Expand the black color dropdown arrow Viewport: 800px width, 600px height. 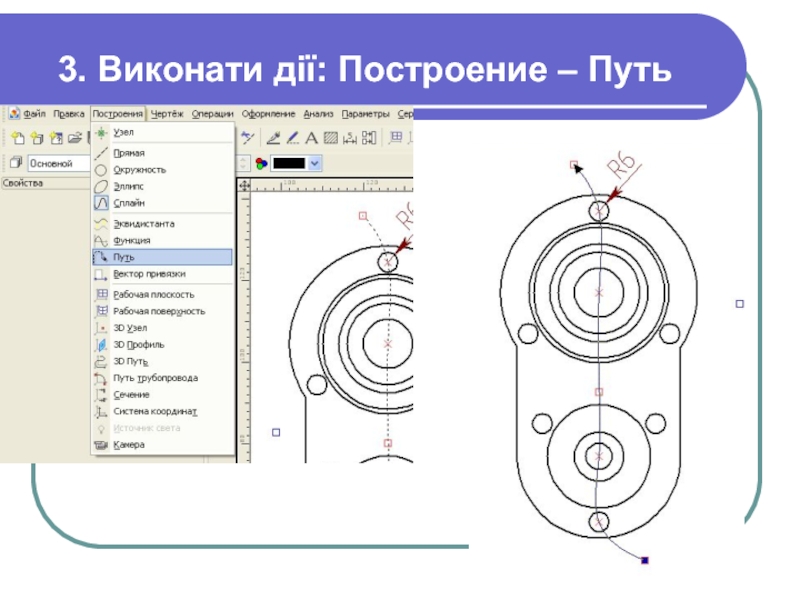coord(315,163)
